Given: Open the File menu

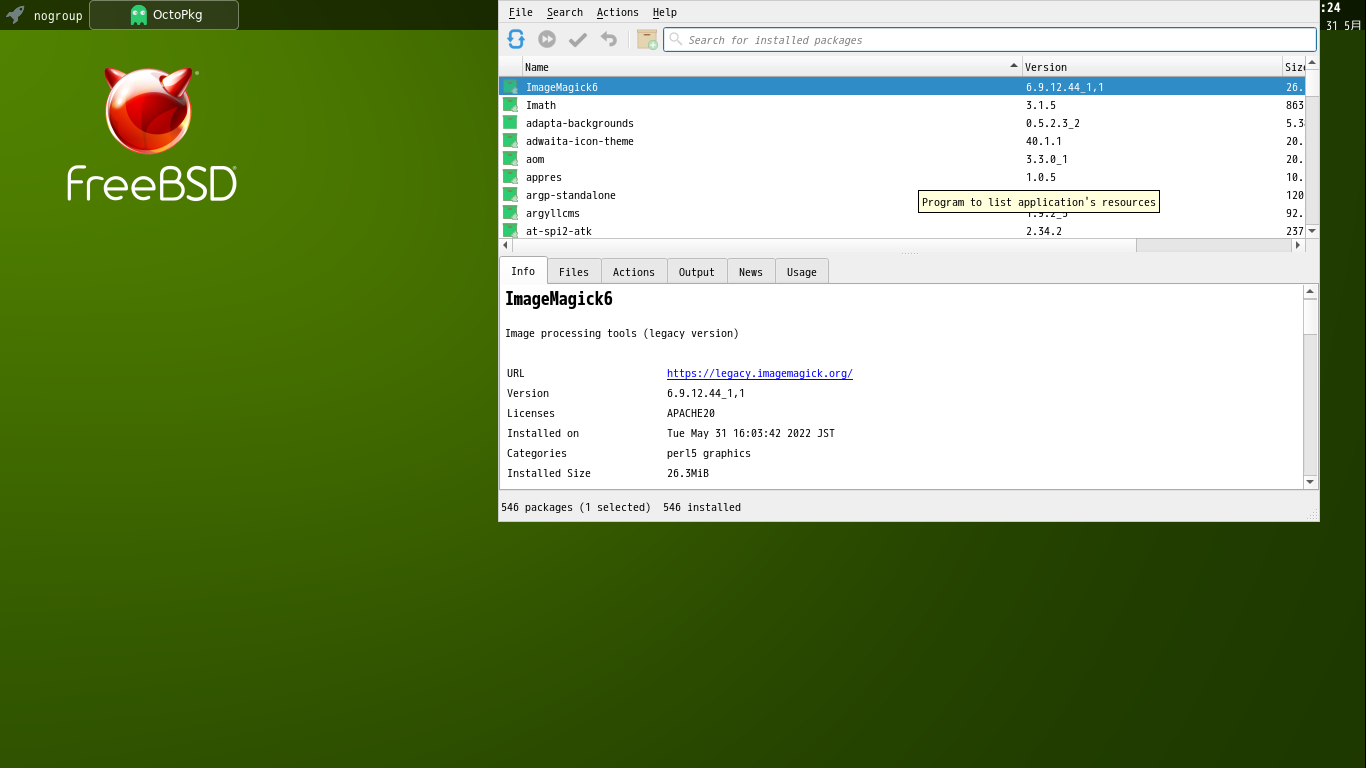Looking at the screenshot, I should pos(520,12).
